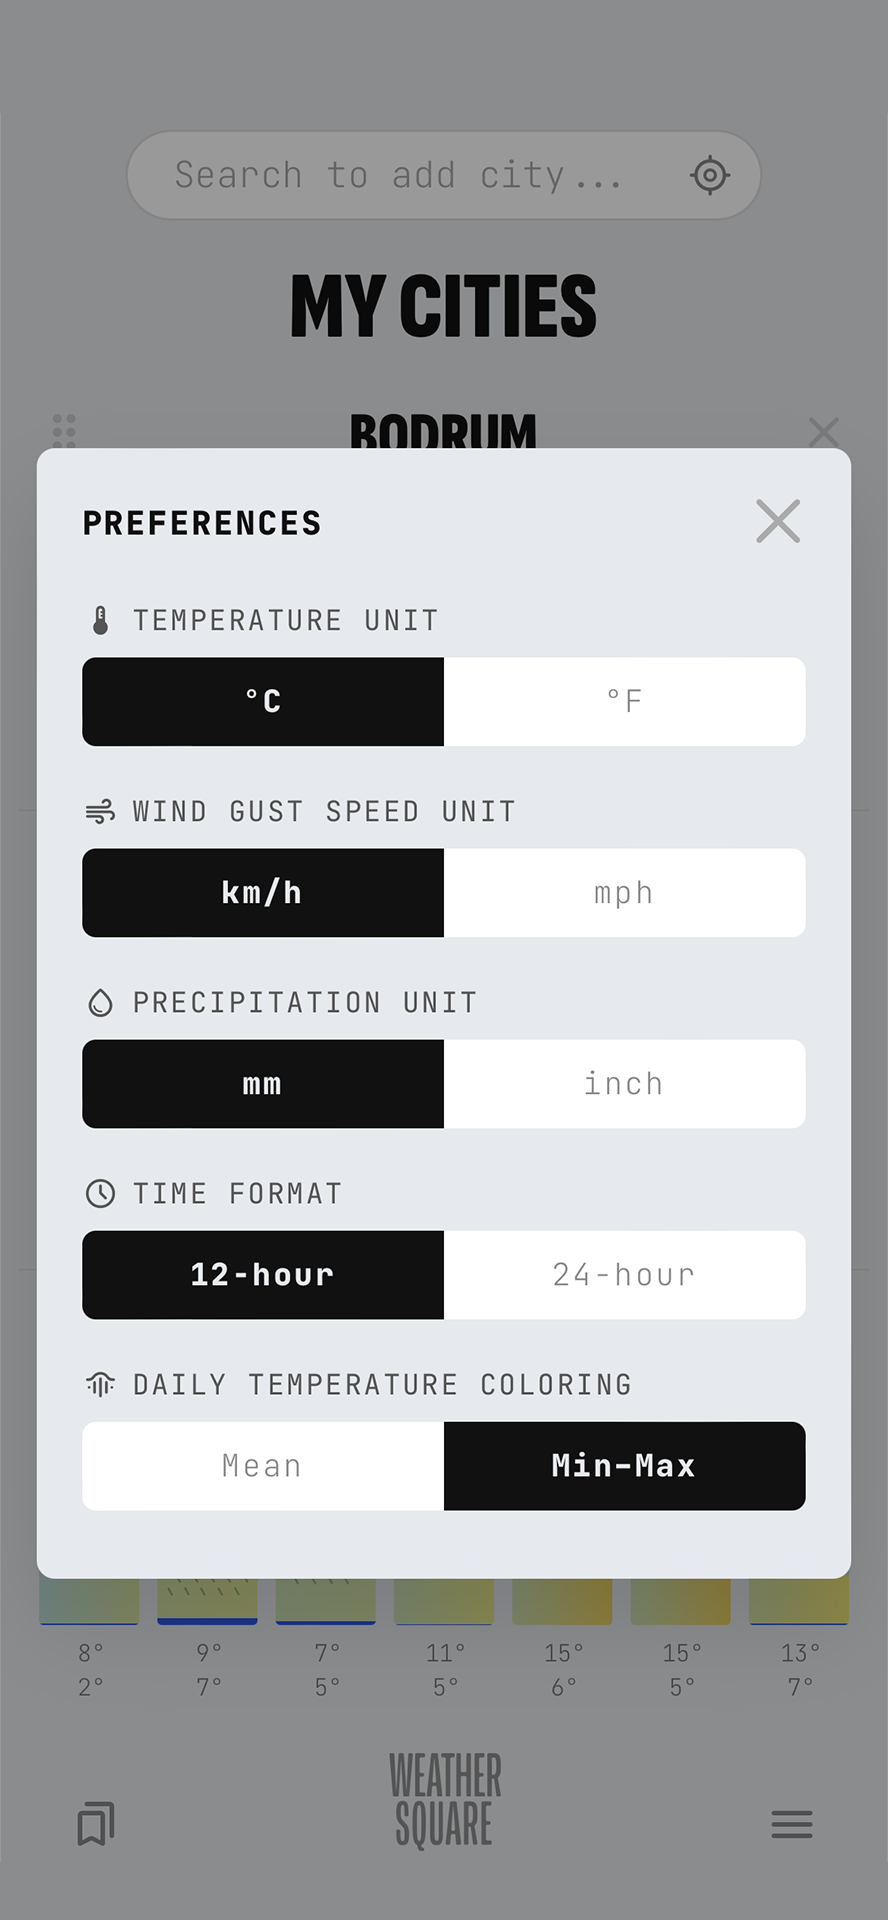This screenshot has width=888, height=1920.
Task: Click the Weather Square logo
Action: click(443, 1798)
